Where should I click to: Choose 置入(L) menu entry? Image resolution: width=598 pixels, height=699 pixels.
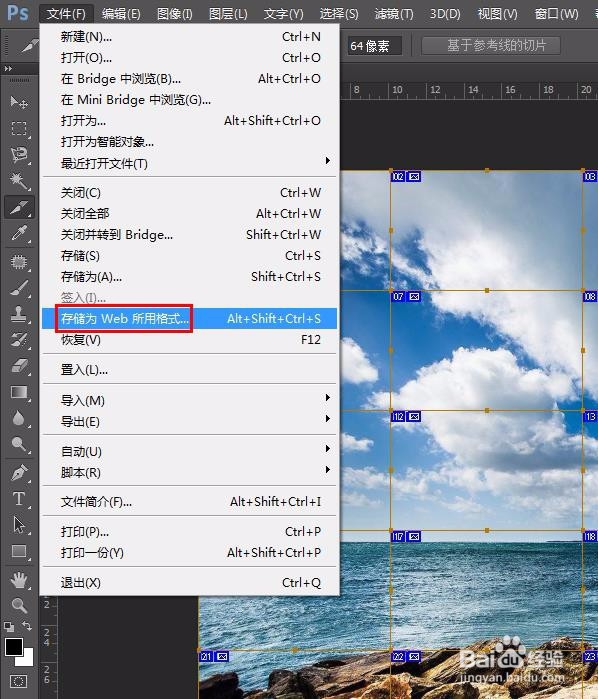(x=190, y=370)
